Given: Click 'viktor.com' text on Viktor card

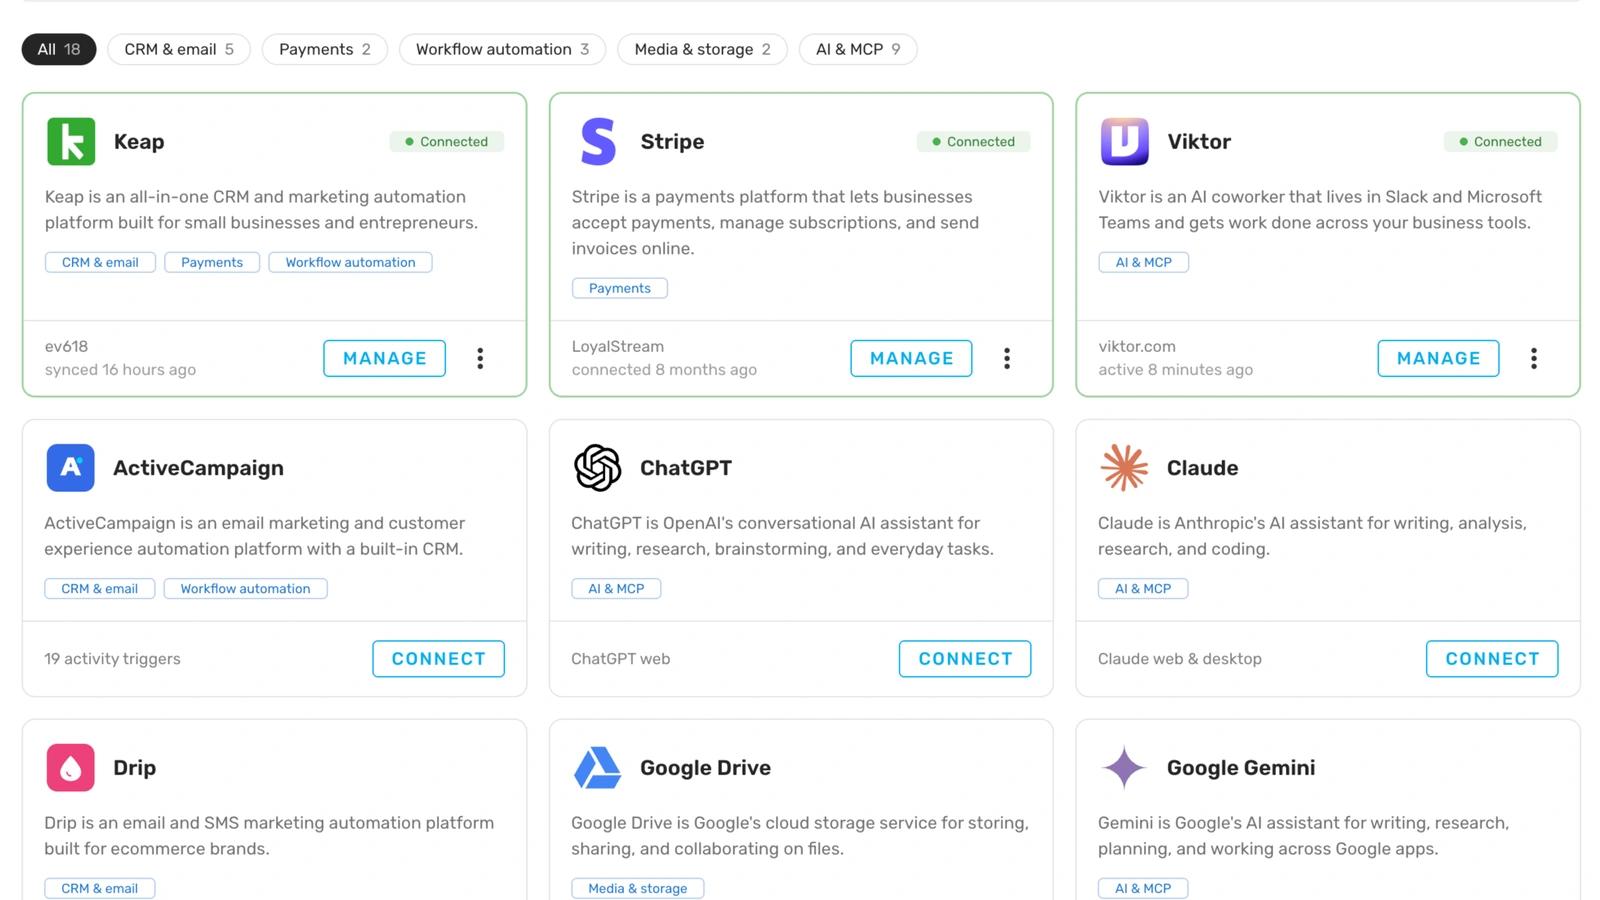Looking at the screenshot, I should (1137, 346).
